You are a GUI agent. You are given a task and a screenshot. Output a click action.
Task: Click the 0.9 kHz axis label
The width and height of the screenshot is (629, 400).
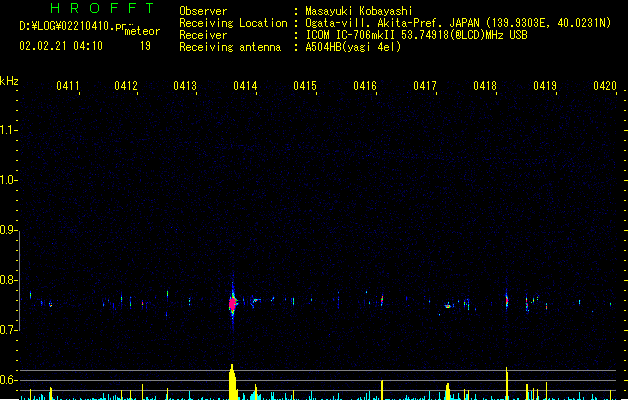point(8,230)
